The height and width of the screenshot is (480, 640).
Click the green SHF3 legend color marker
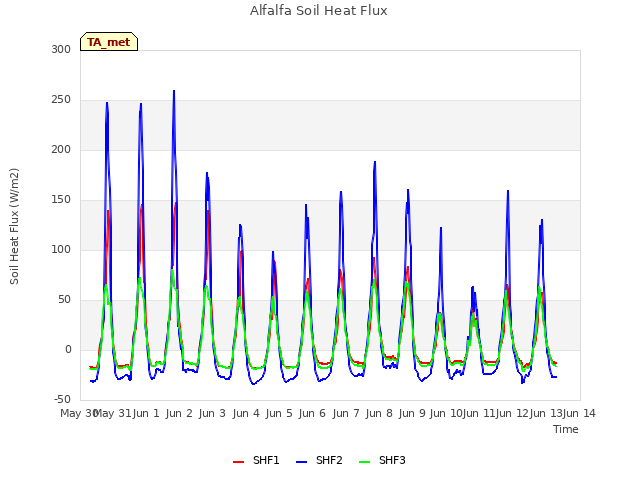click(364, 462)
